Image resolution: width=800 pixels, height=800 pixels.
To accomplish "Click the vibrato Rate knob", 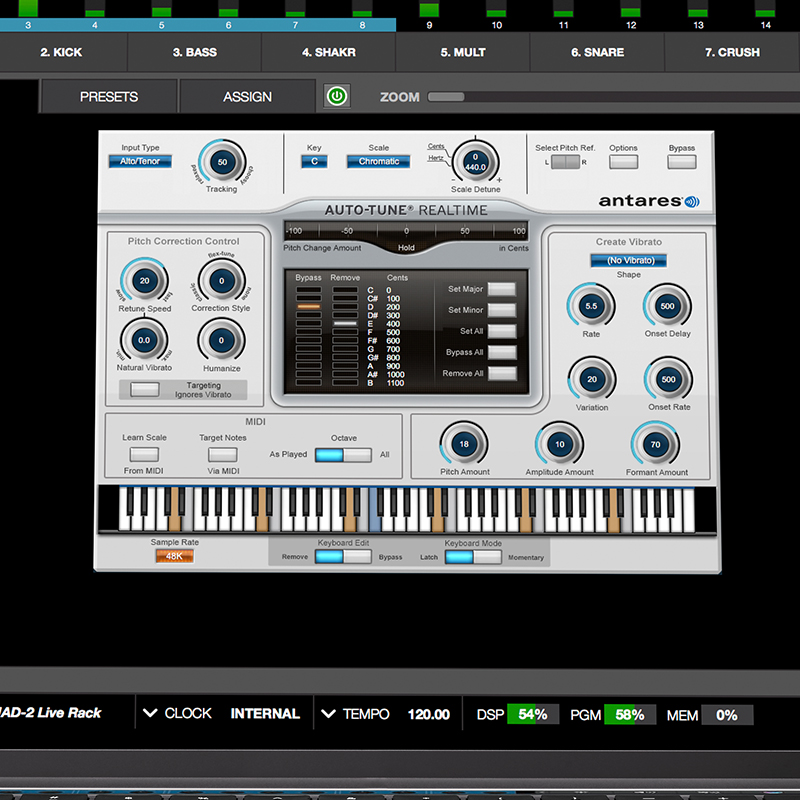I will click(591, 306).
